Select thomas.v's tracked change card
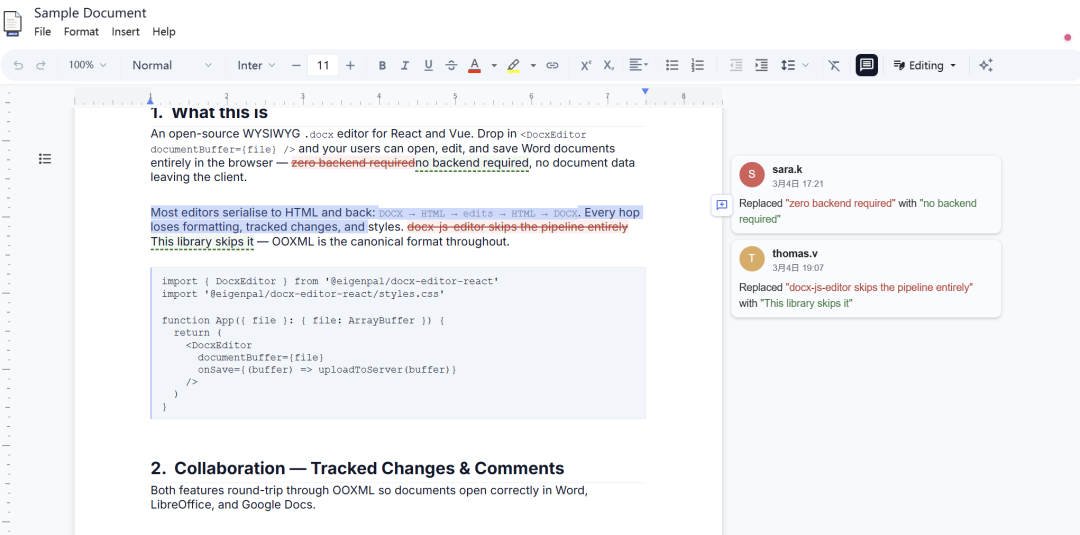Image resolution: width=1080 pixels, height=535 pixels. click(866, 279)
